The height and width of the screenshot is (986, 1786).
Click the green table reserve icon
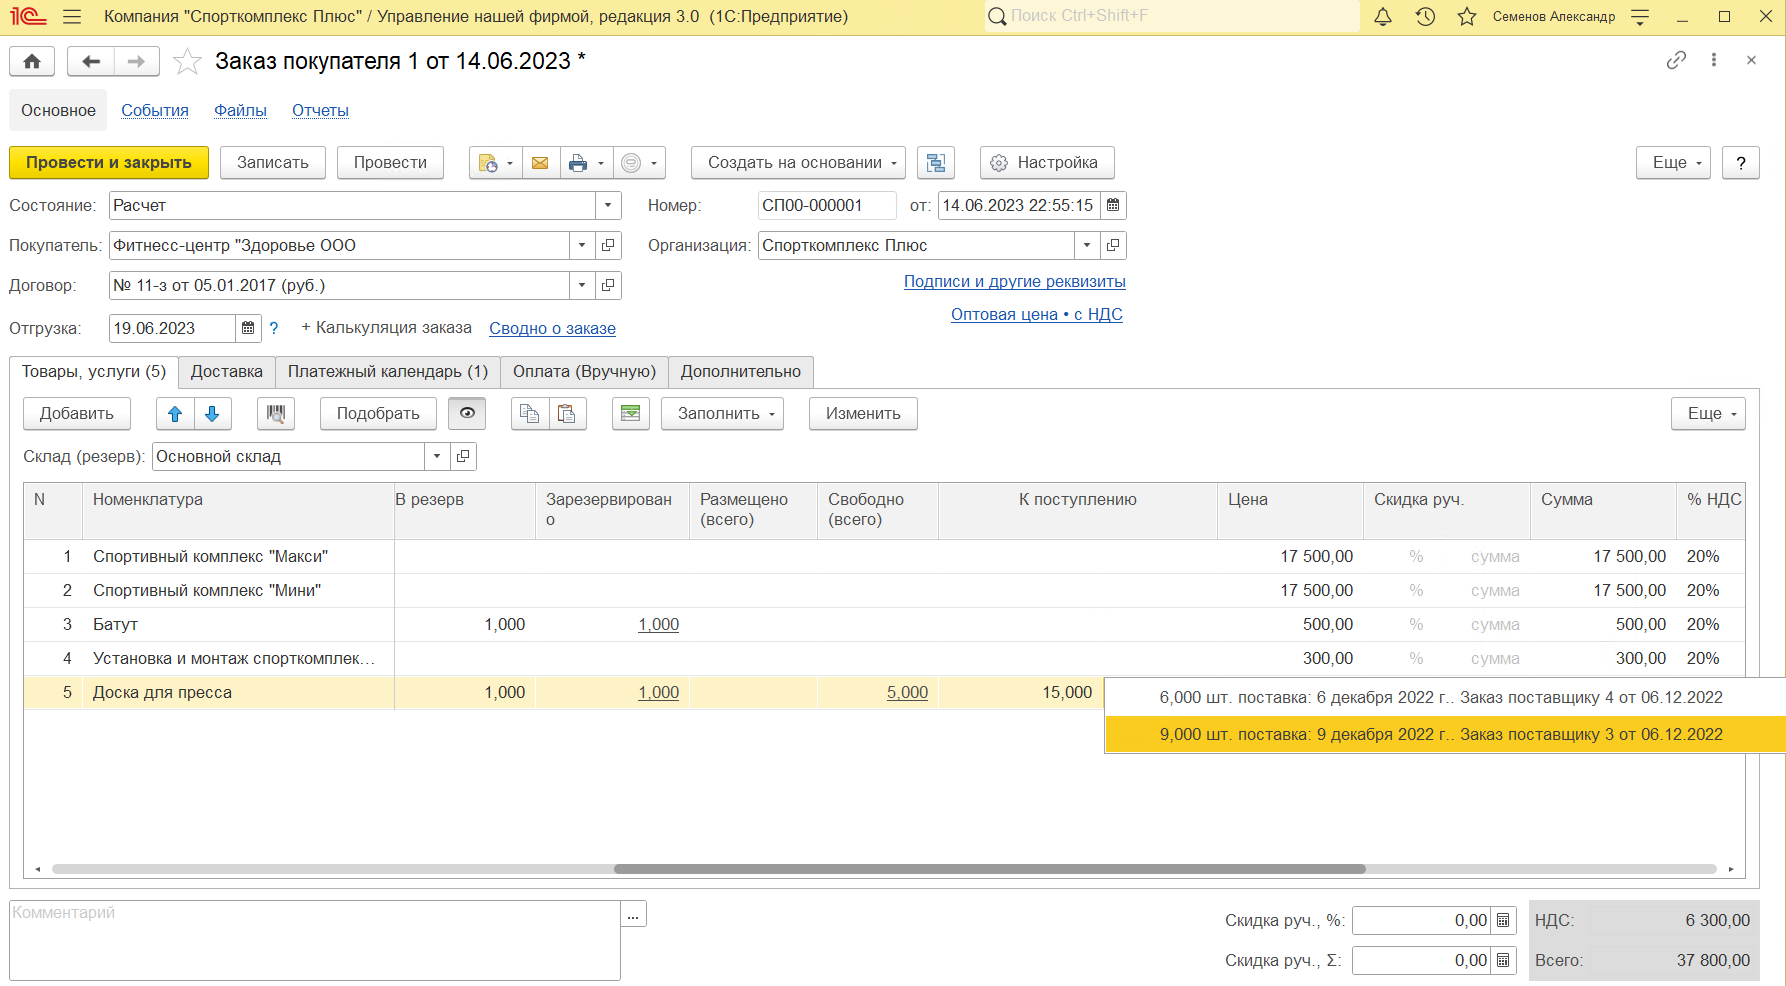coord(631,414)
